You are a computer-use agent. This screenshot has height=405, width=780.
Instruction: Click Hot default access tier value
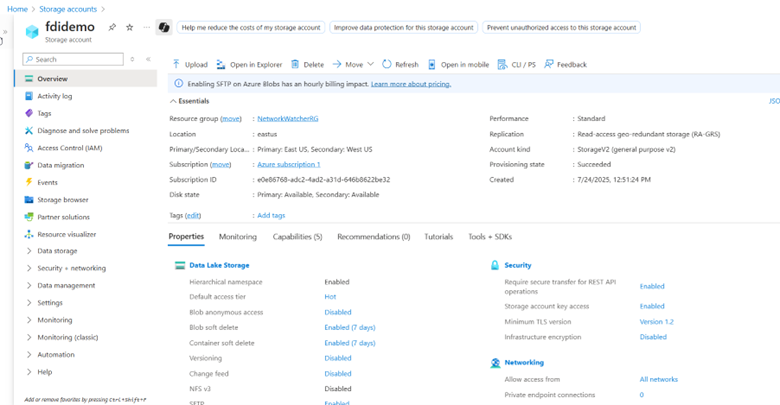pos(330,297)
